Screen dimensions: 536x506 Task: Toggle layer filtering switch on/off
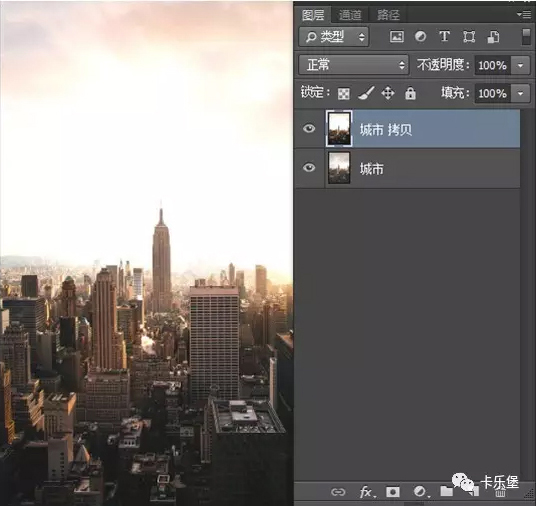(x=526, y=37)
